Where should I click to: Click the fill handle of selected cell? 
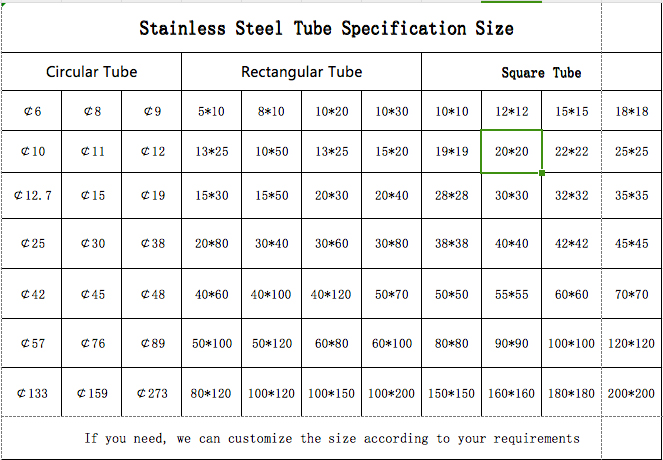pyautogui.click(x=542, y=173)
